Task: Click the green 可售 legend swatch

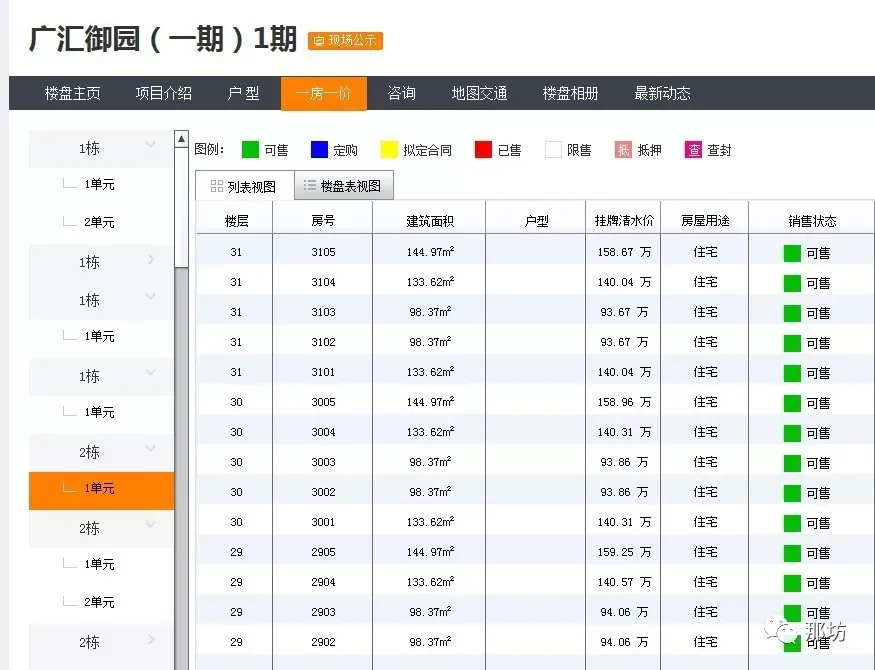Action: click(x=250, y=150)
